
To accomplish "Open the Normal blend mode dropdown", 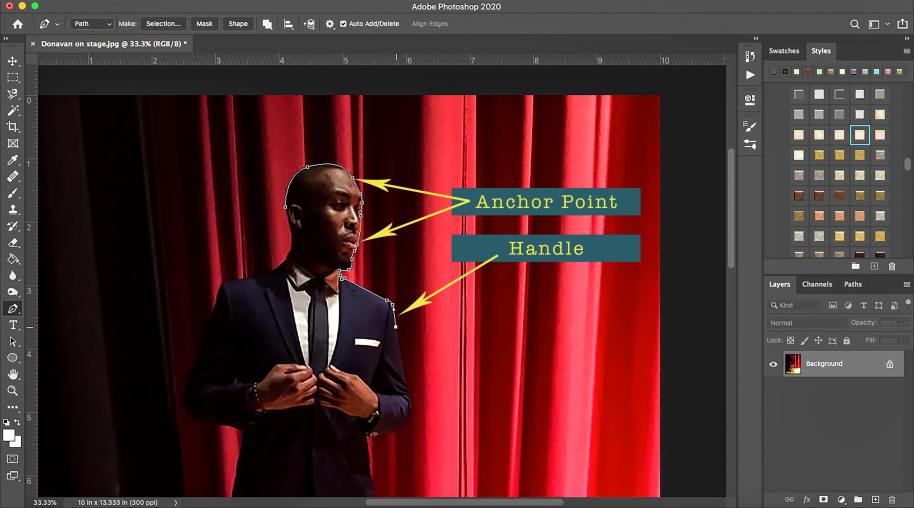I will click(805, 323).
